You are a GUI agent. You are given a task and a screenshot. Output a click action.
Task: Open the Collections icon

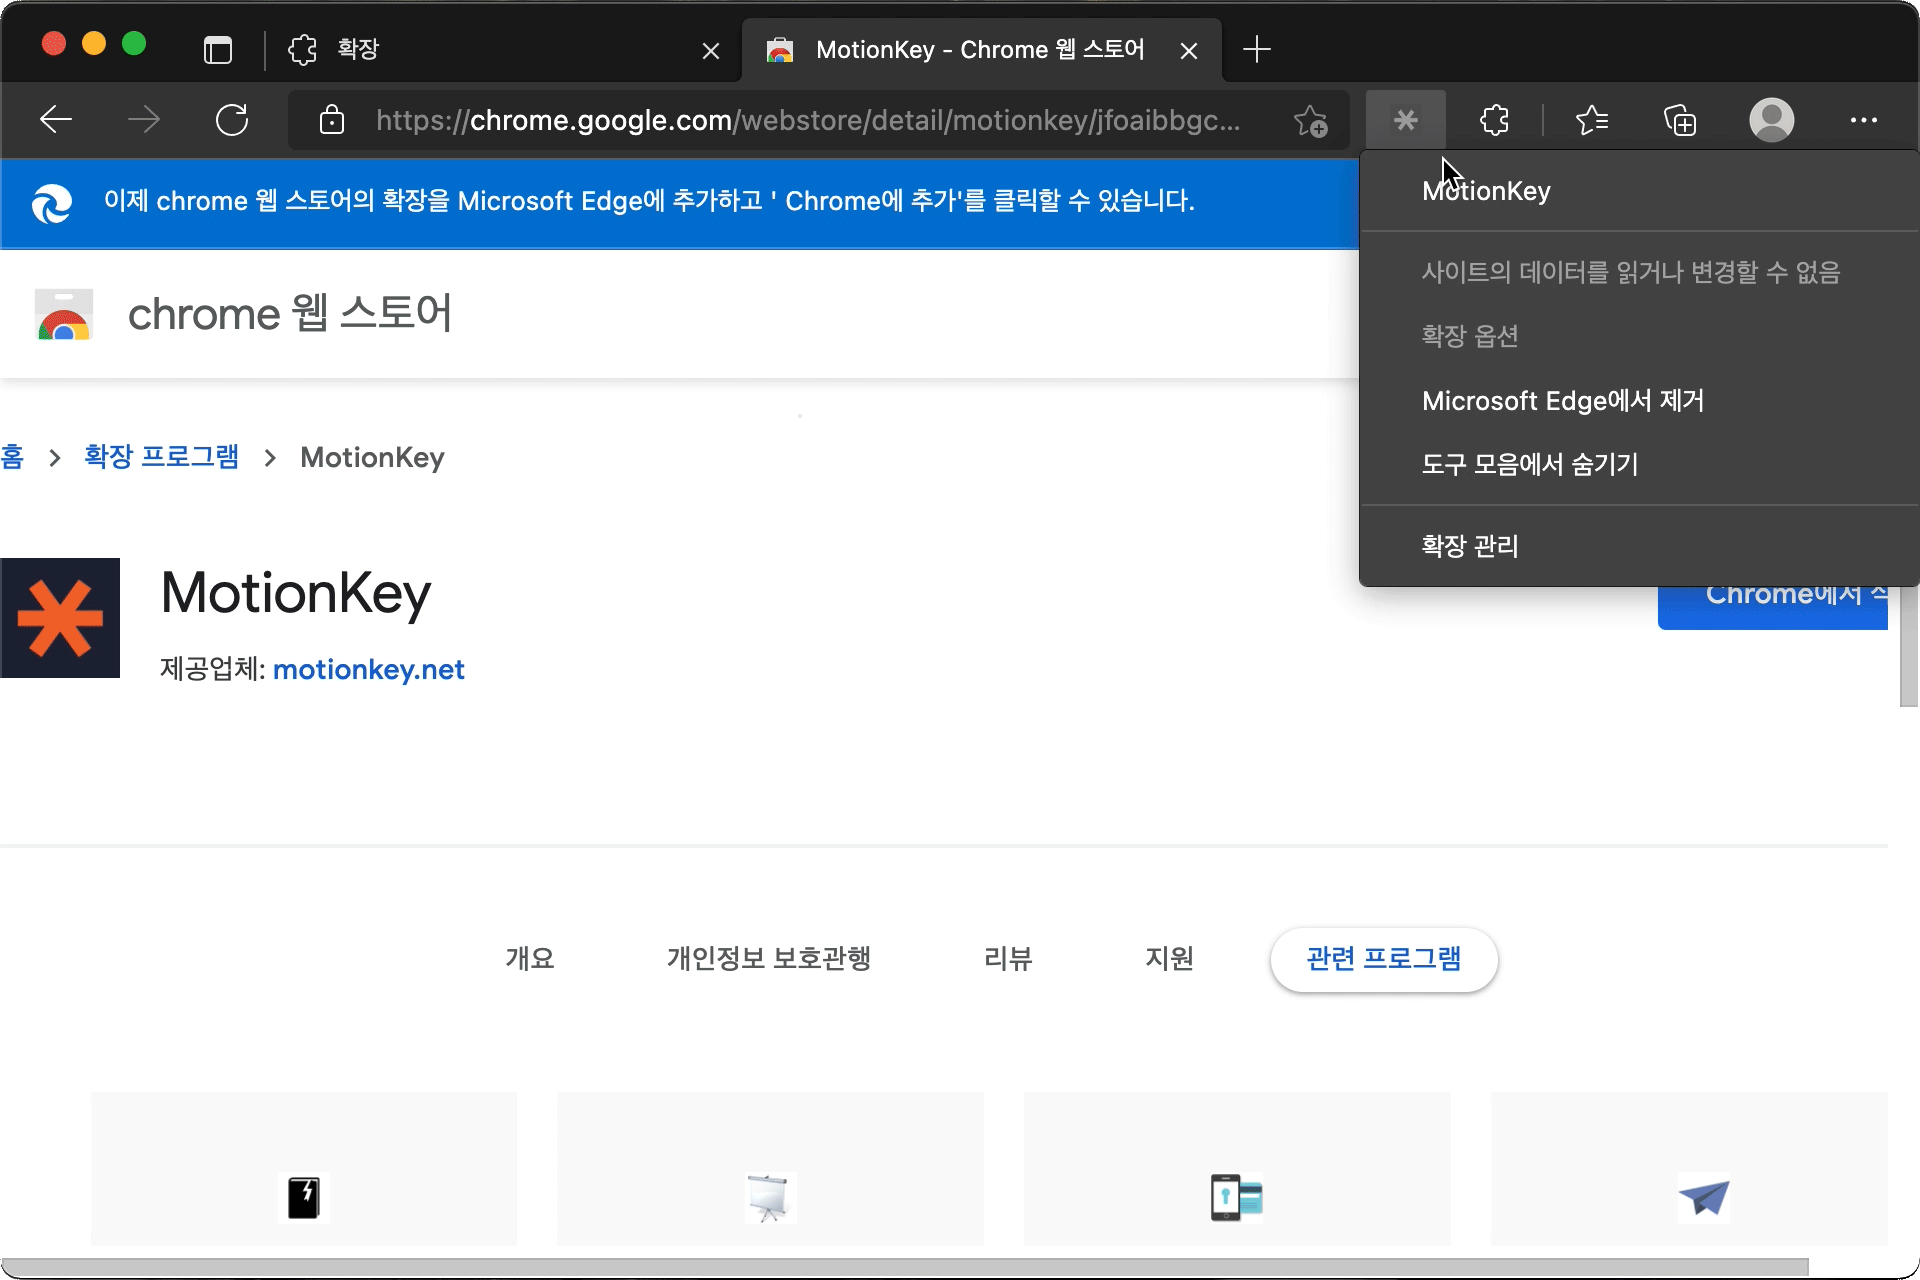[x=1679, y=120]
